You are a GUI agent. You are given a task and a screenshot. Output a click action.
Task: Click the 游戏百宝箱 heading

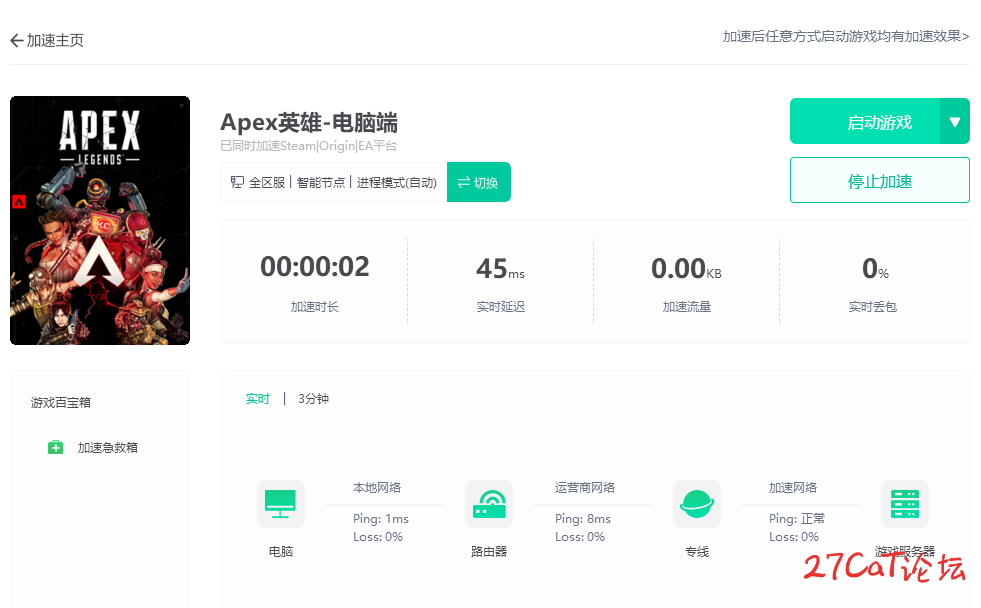point(61,402)
